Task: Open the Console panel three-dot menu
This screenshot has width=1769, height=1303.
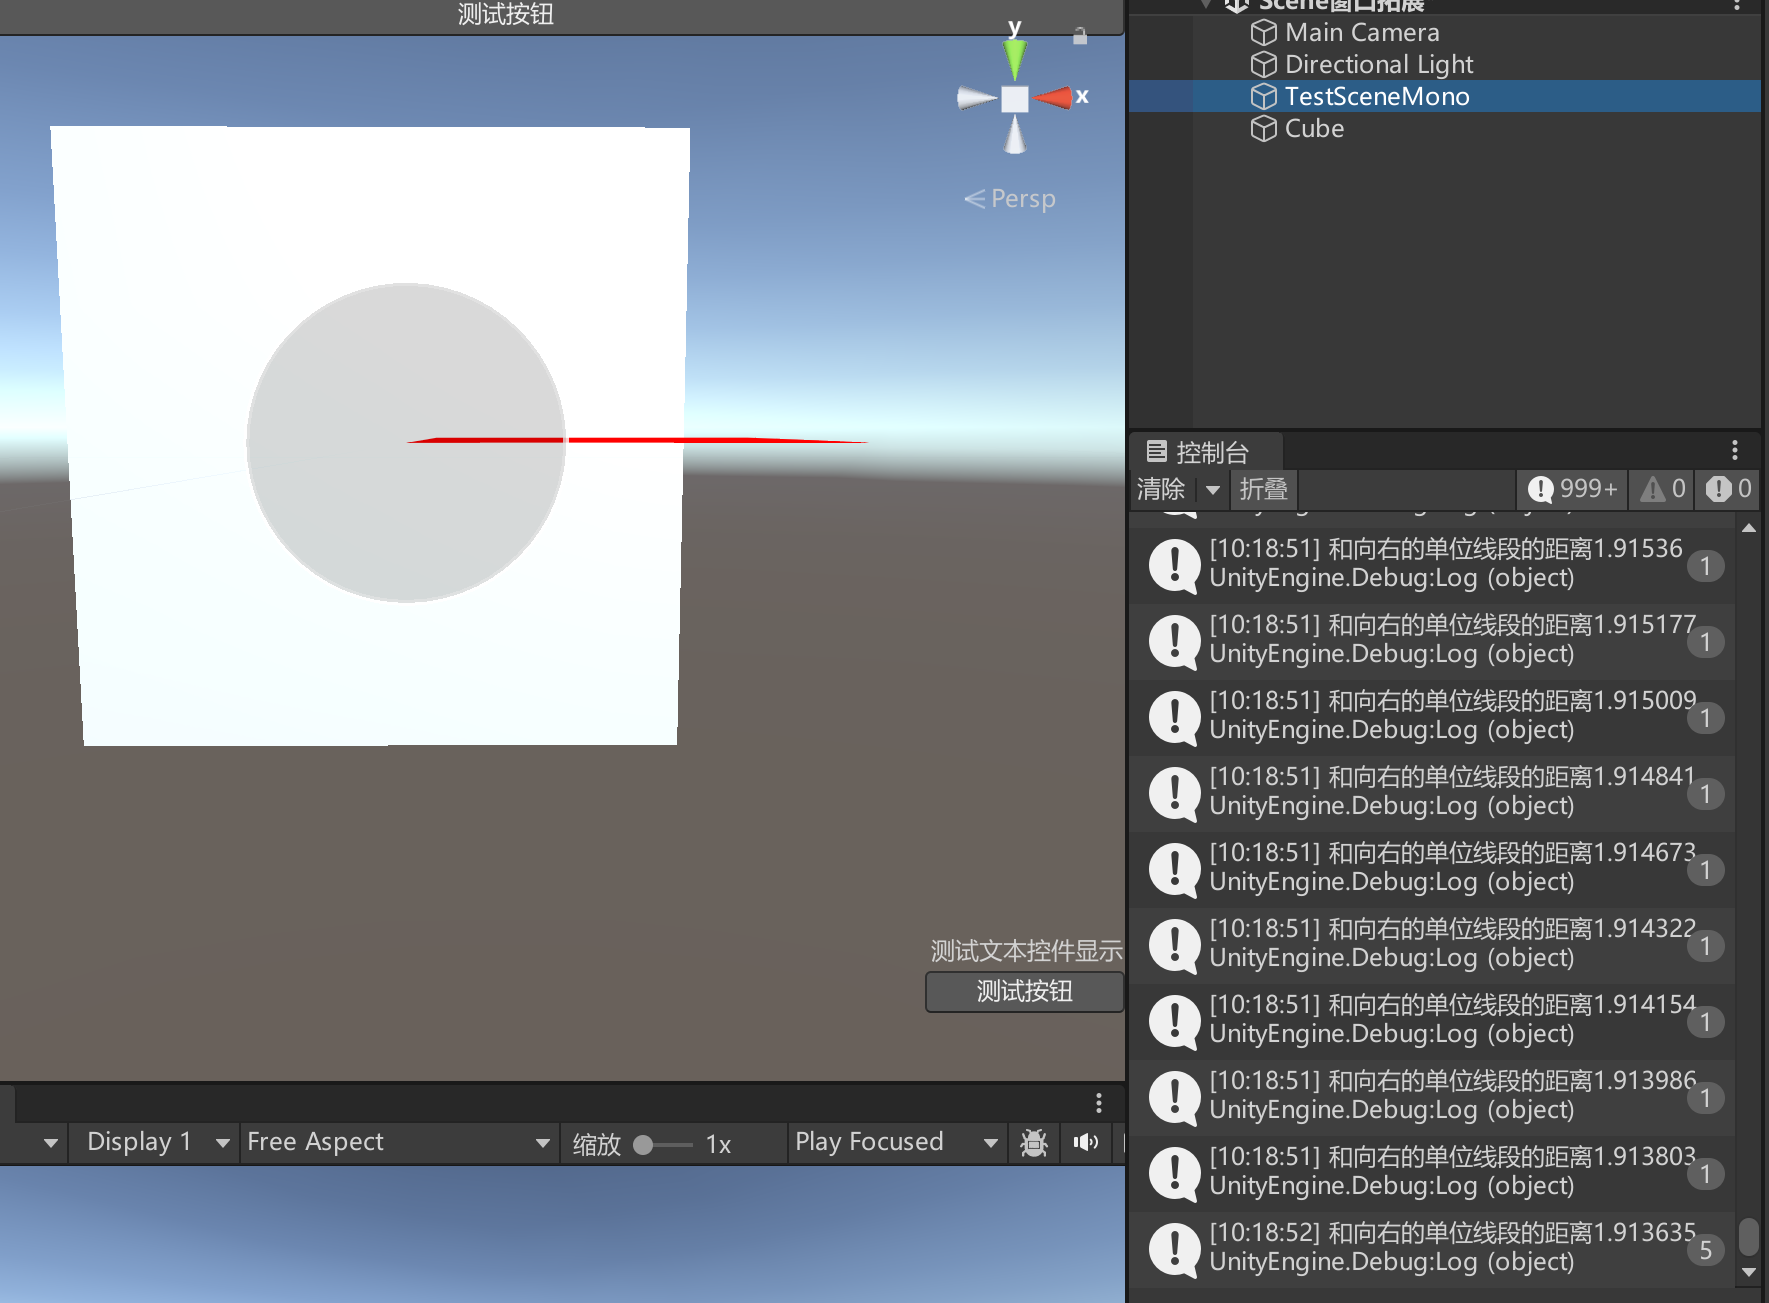Action: [1735, 450]
